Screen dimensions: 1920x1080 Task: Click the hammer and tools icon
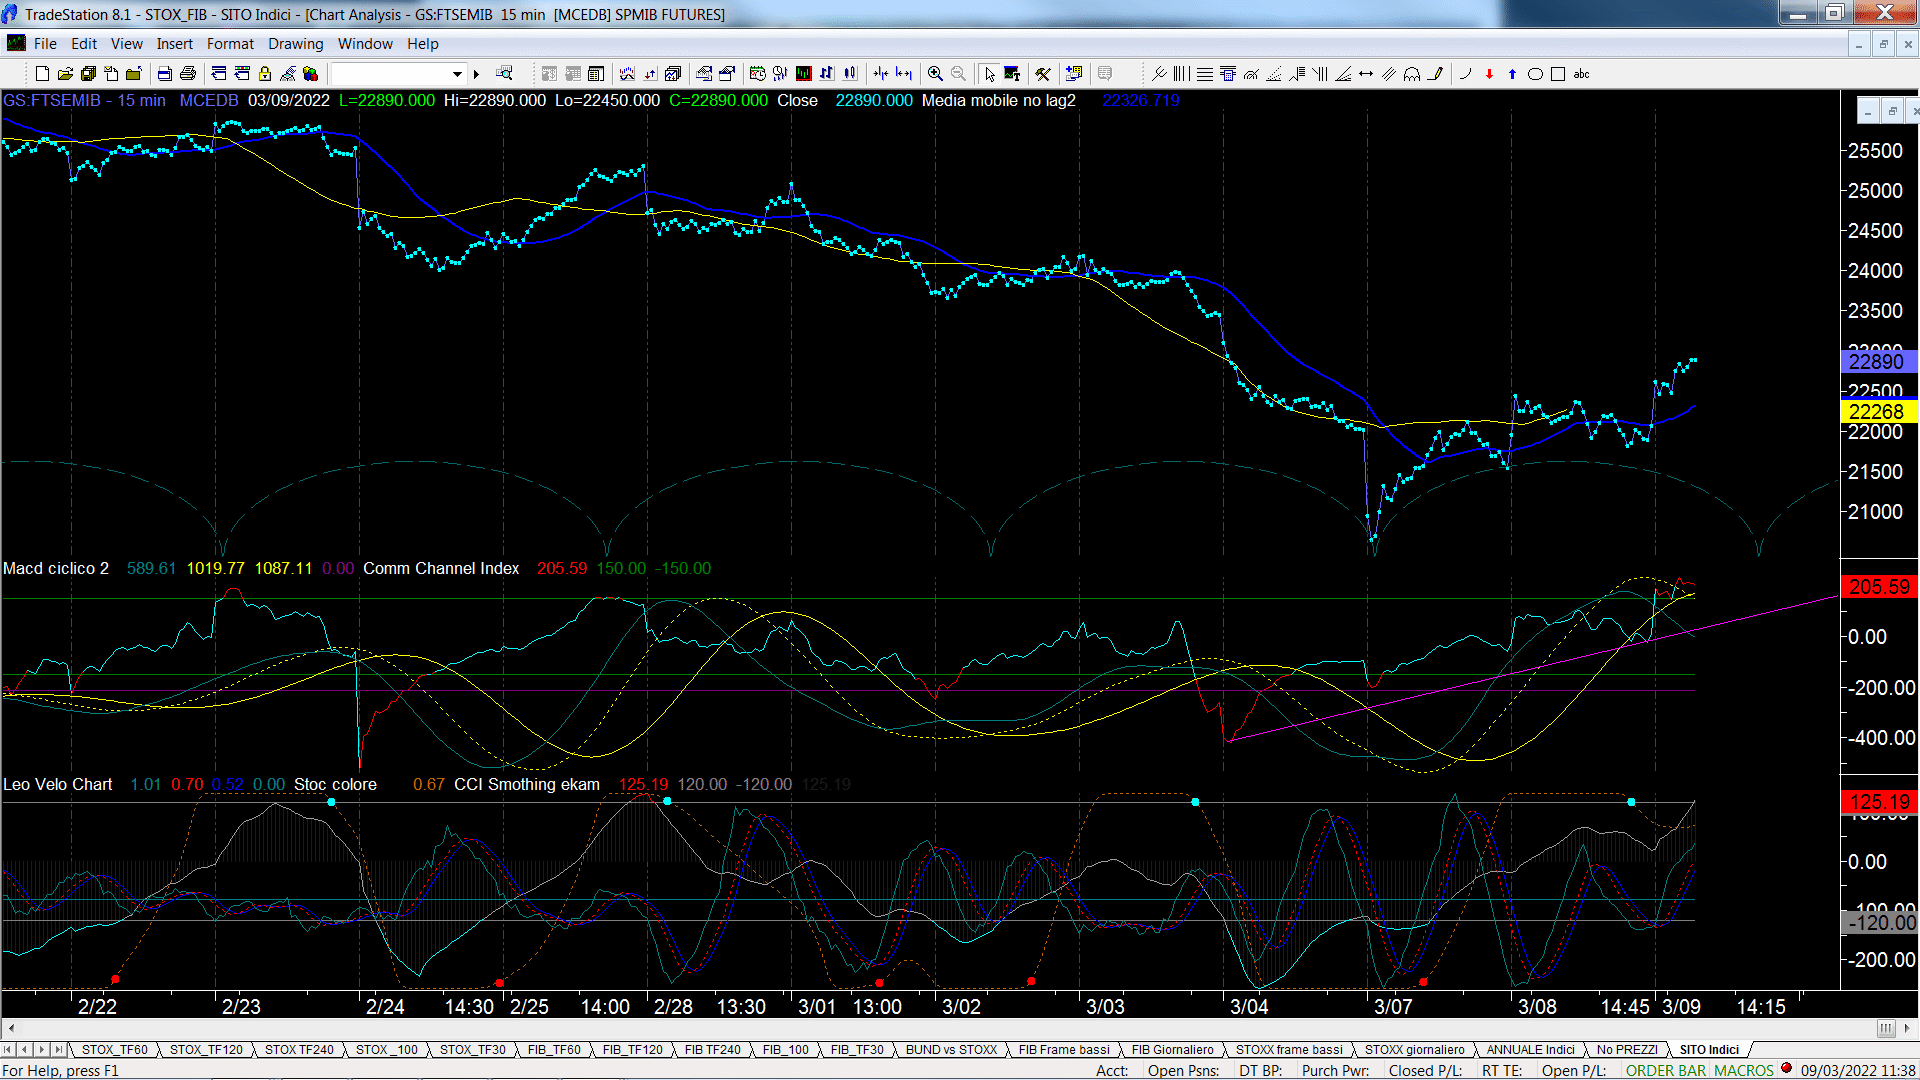pos(1043,74)
